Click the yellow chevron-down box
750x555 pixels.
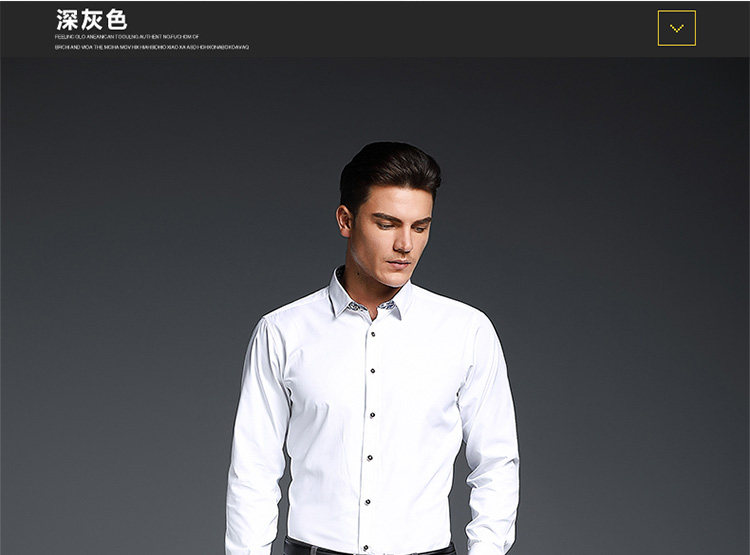[x=677, y=28]
